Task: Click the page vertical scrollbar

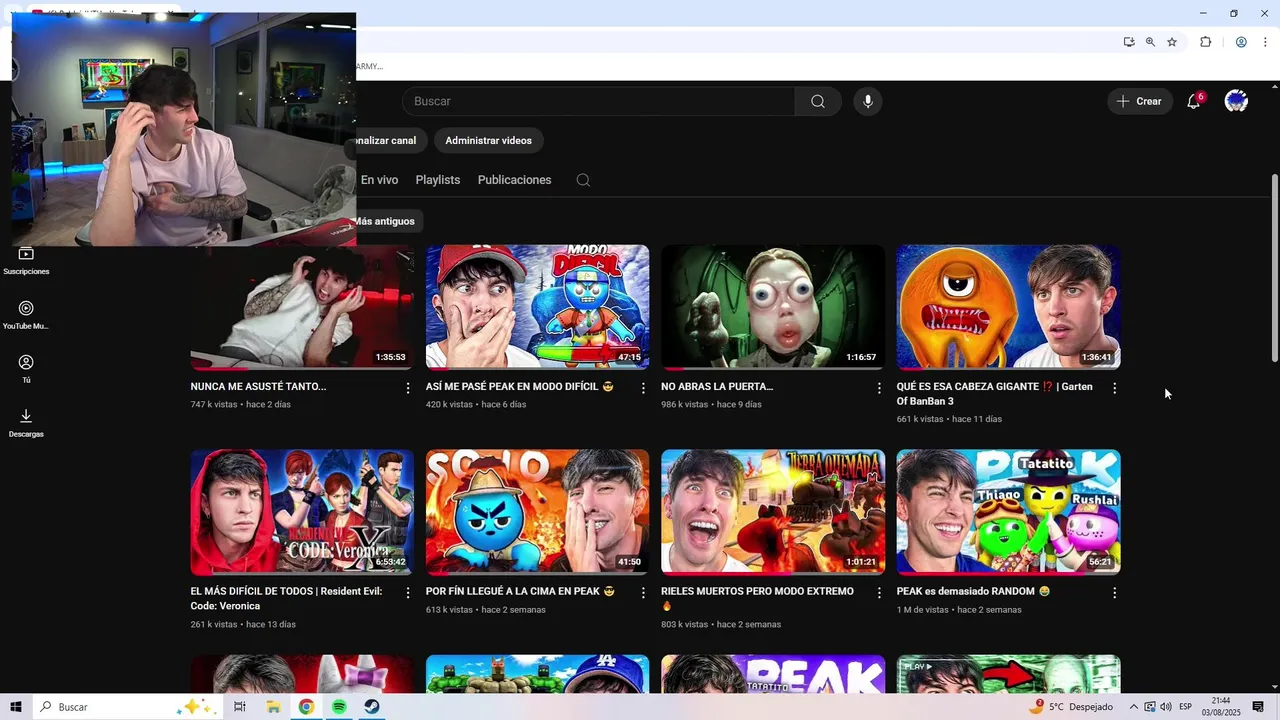Action: pos(1274,270)
